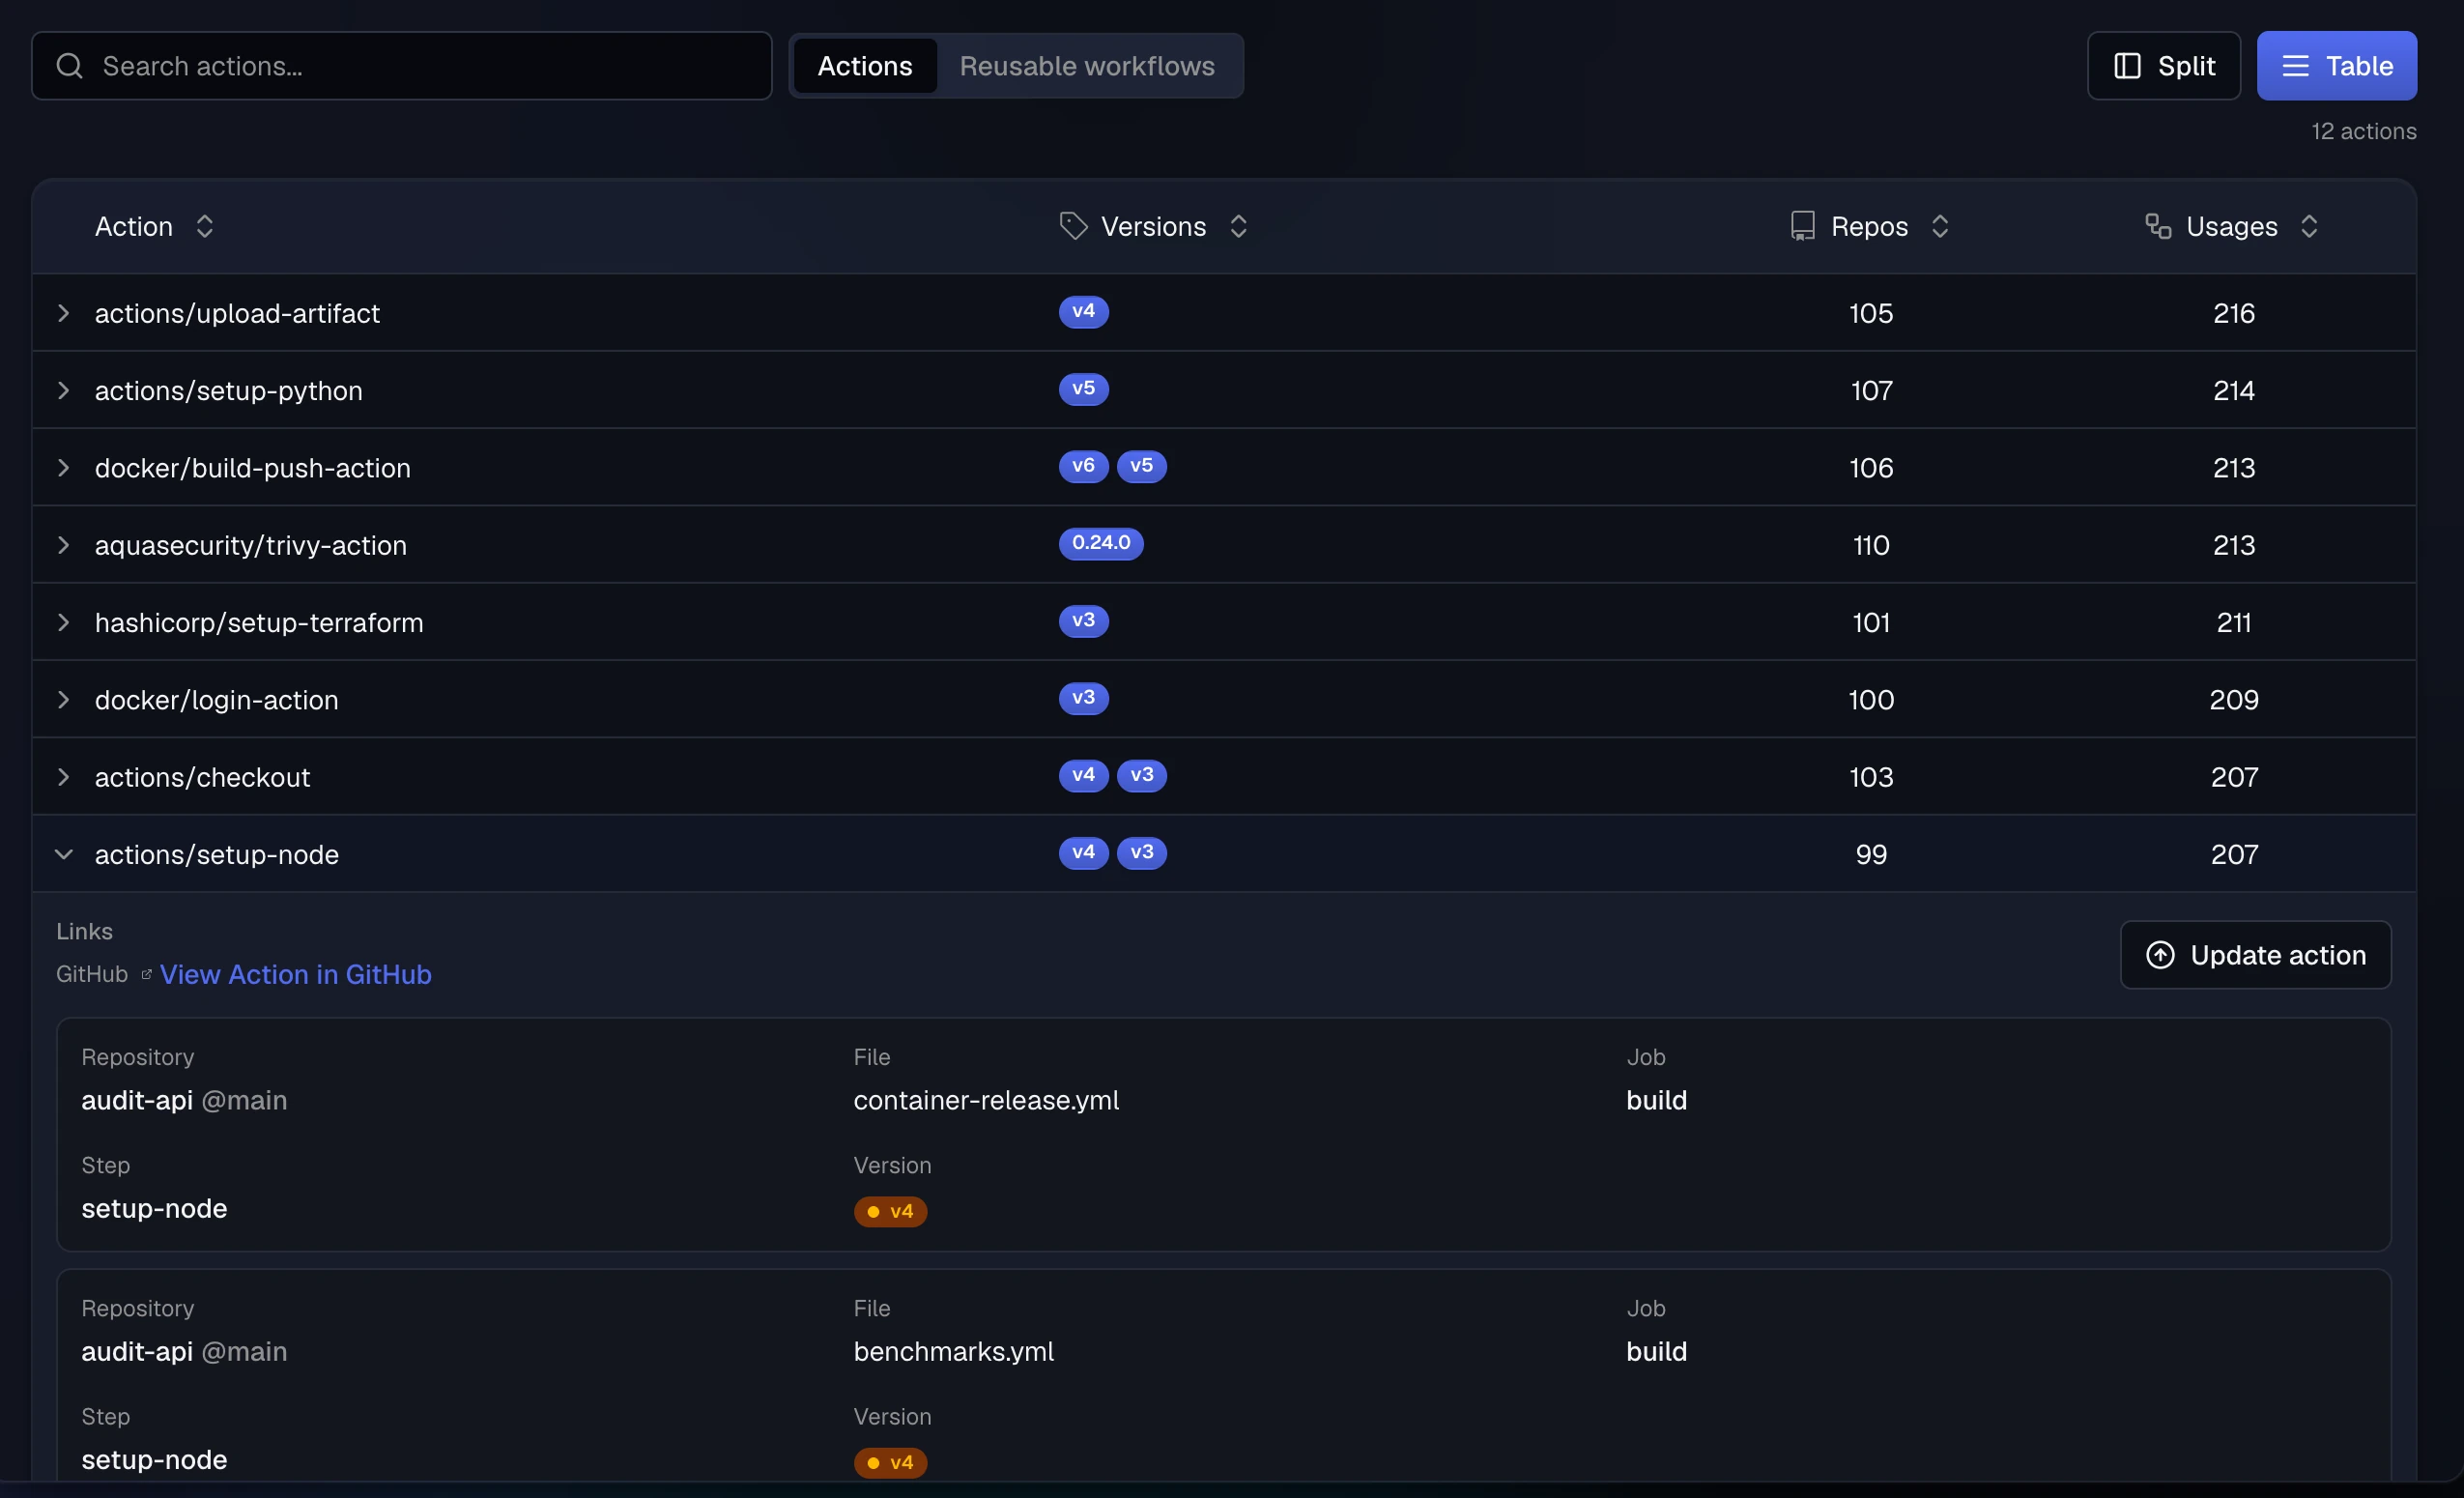Viewport: 2464px width, 1498px height.
Task: Click the 0.24.0 version badge
Action: pos(1101,543)
